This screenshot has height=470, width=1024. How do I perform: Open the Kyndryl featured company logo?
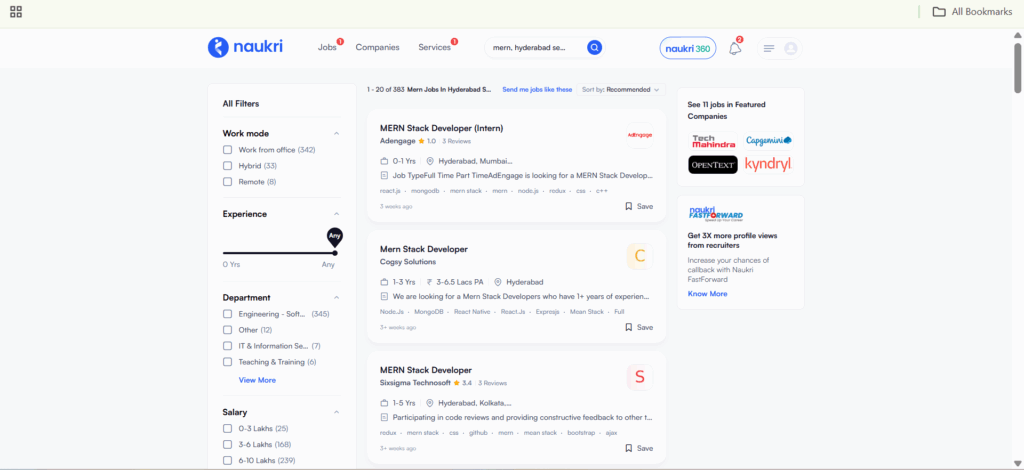click(x=767, y=164)
